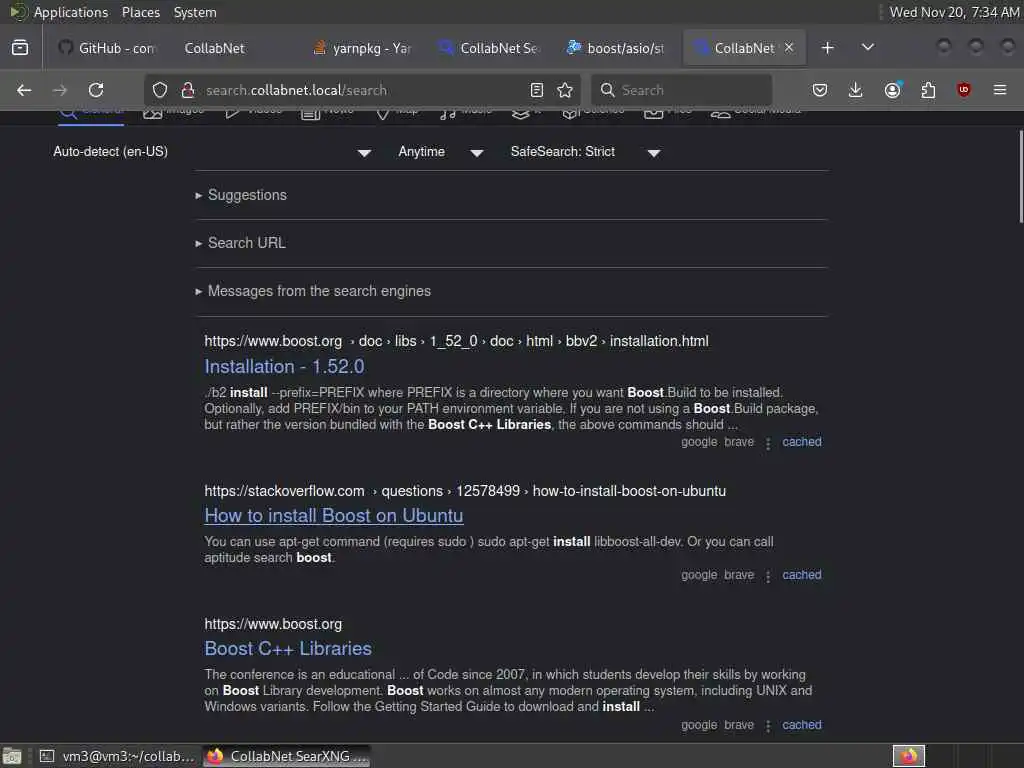
Task: Open cached link for stackoverflow result
Action: pos(802,575)
